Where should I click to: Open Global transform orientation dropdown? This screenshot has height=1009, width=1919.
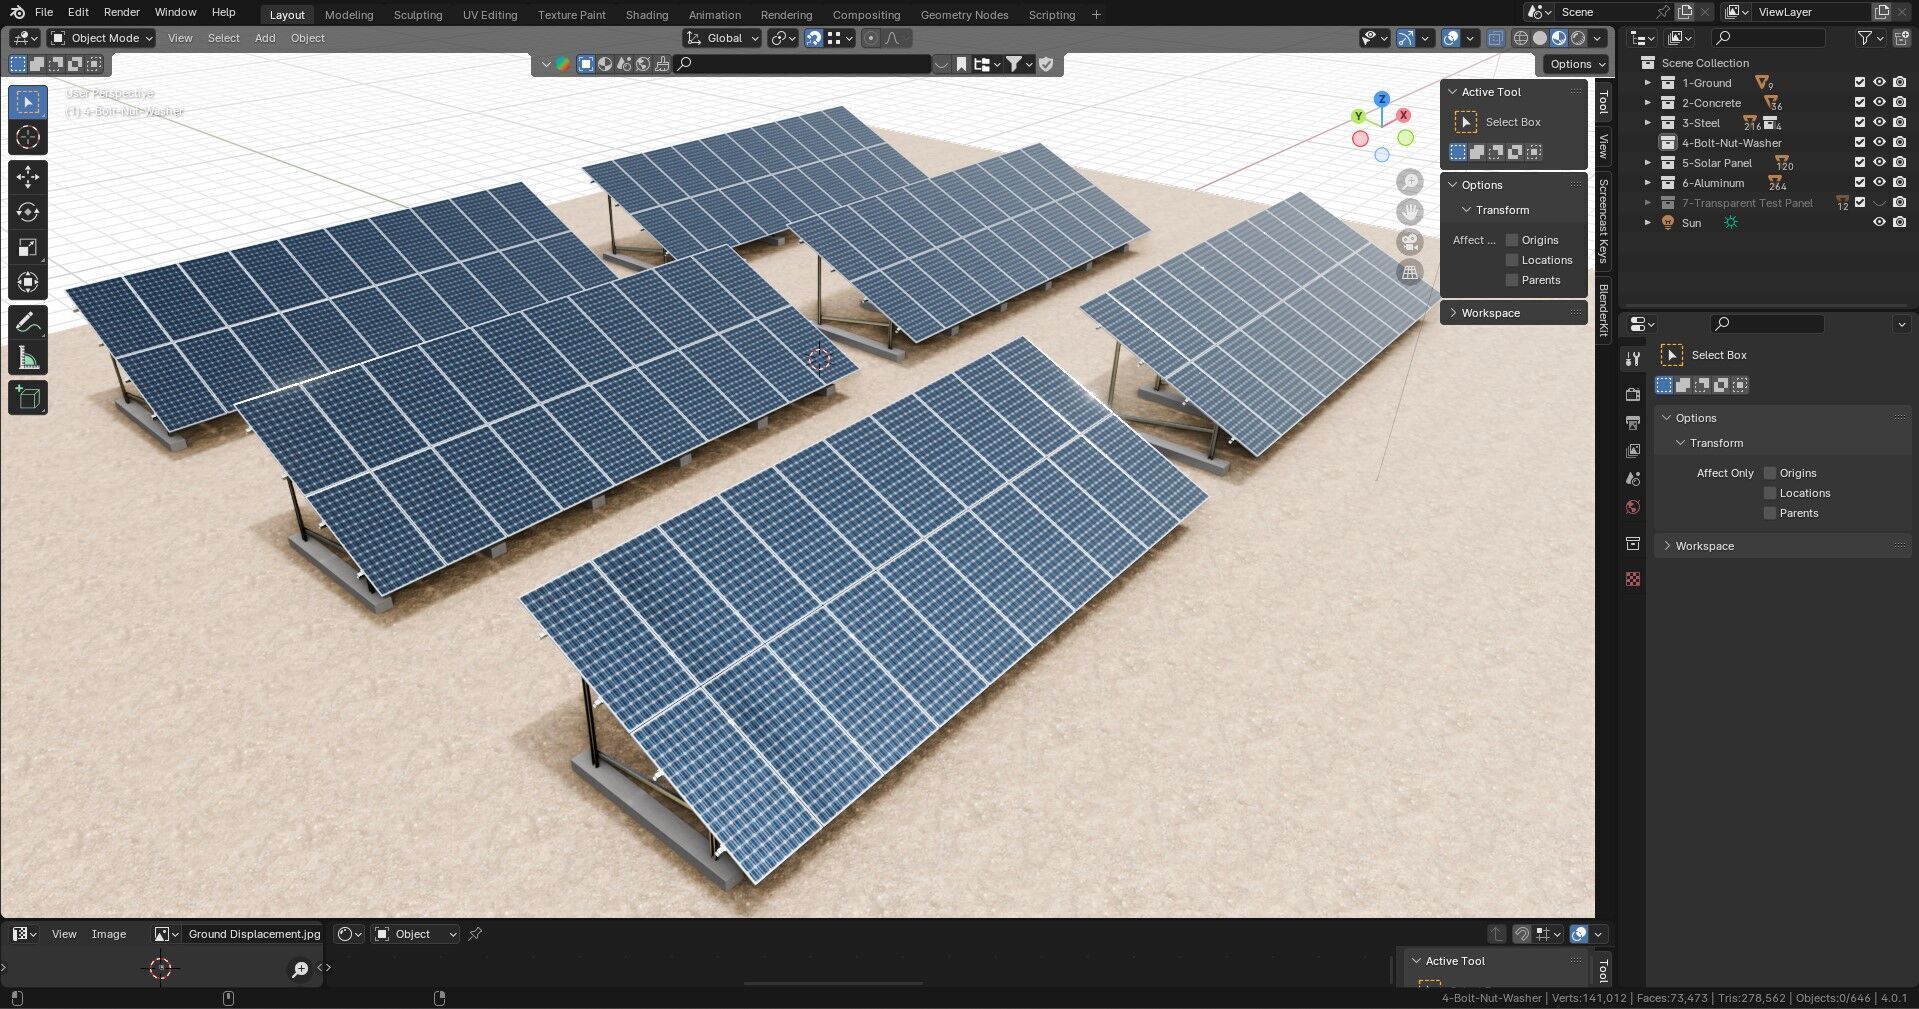click(x=723, y=38)
